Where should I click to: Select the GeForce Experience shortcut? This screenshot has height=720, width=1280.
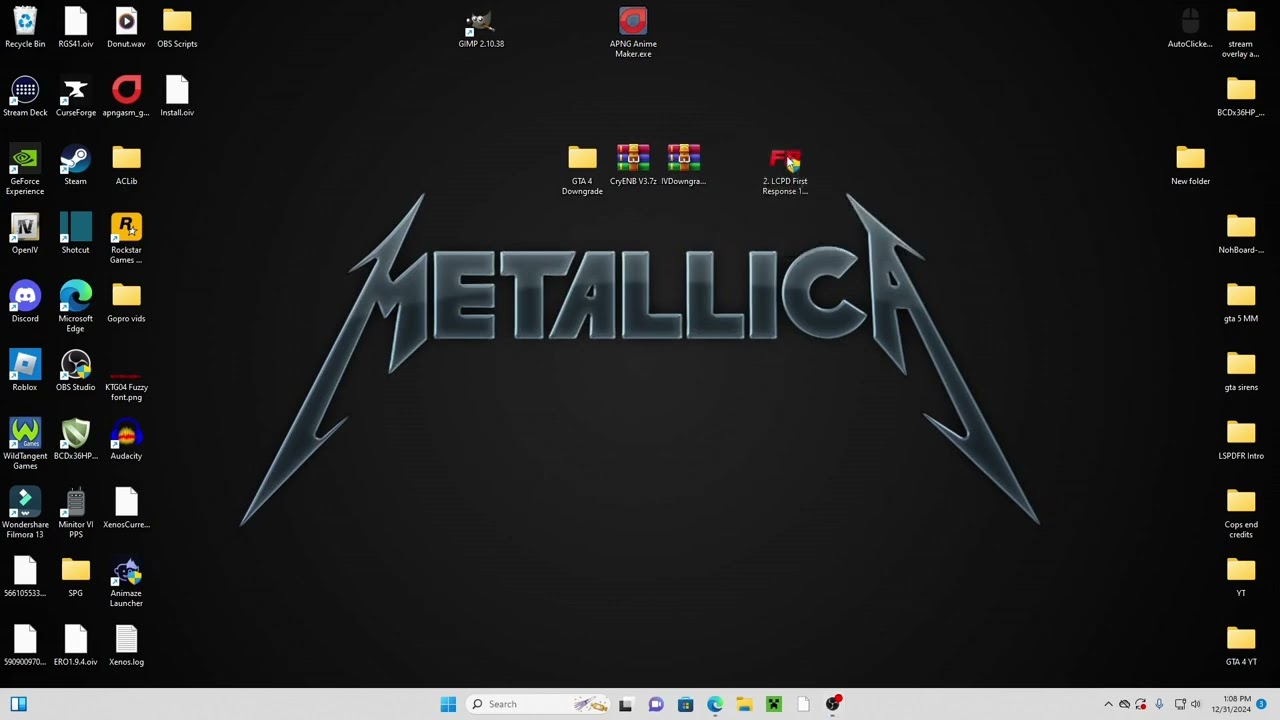tap(25, 170)
